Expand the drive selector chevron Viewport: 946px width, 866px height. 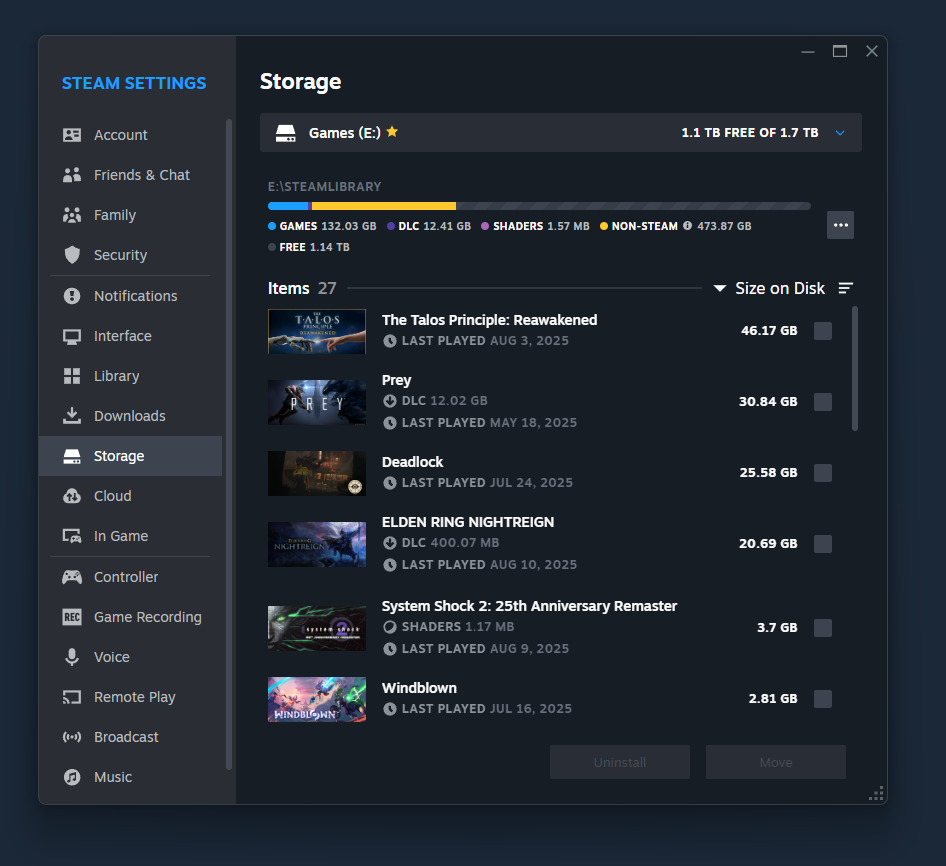840,133
